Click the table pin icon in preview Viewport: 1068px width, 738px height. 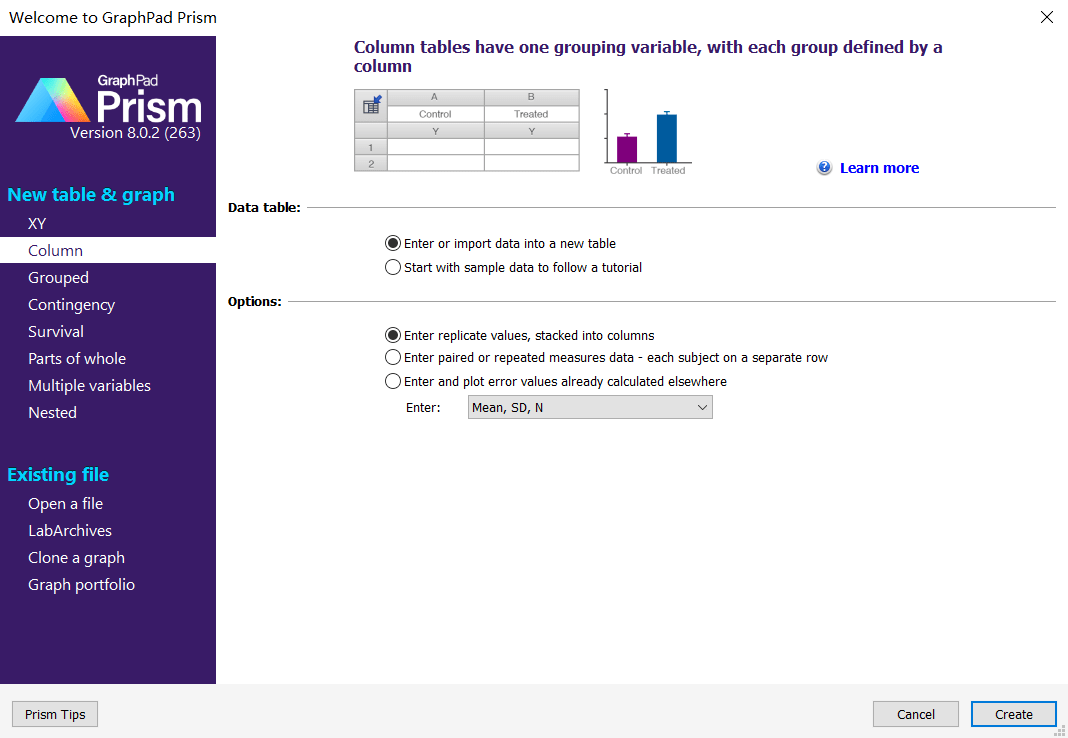(371, 105)
